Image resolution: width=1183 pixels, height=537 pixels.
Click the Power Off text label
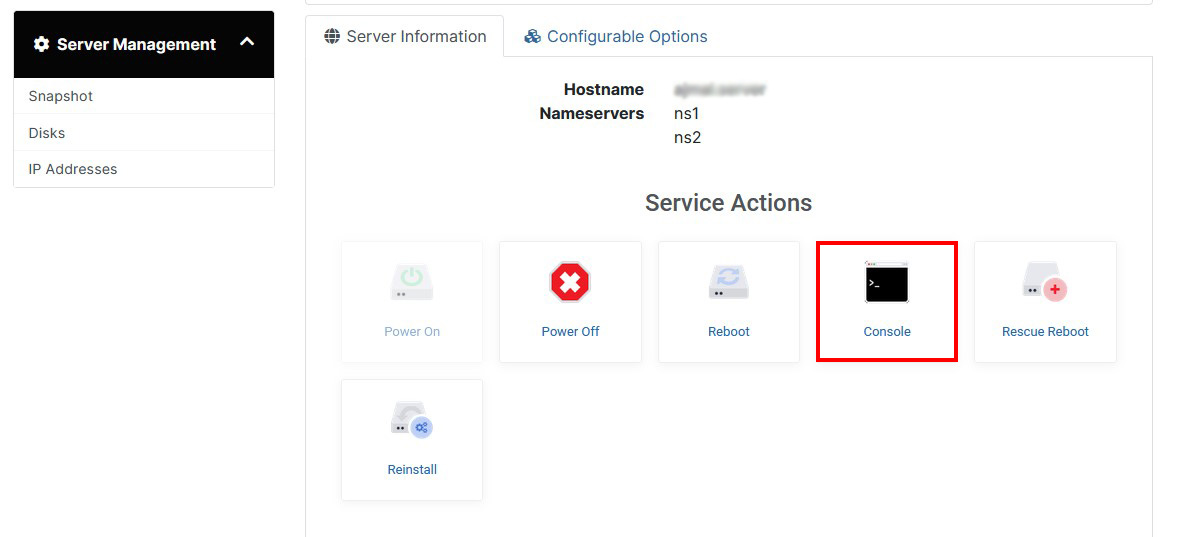pyautogui.click(x=570, y=331)
